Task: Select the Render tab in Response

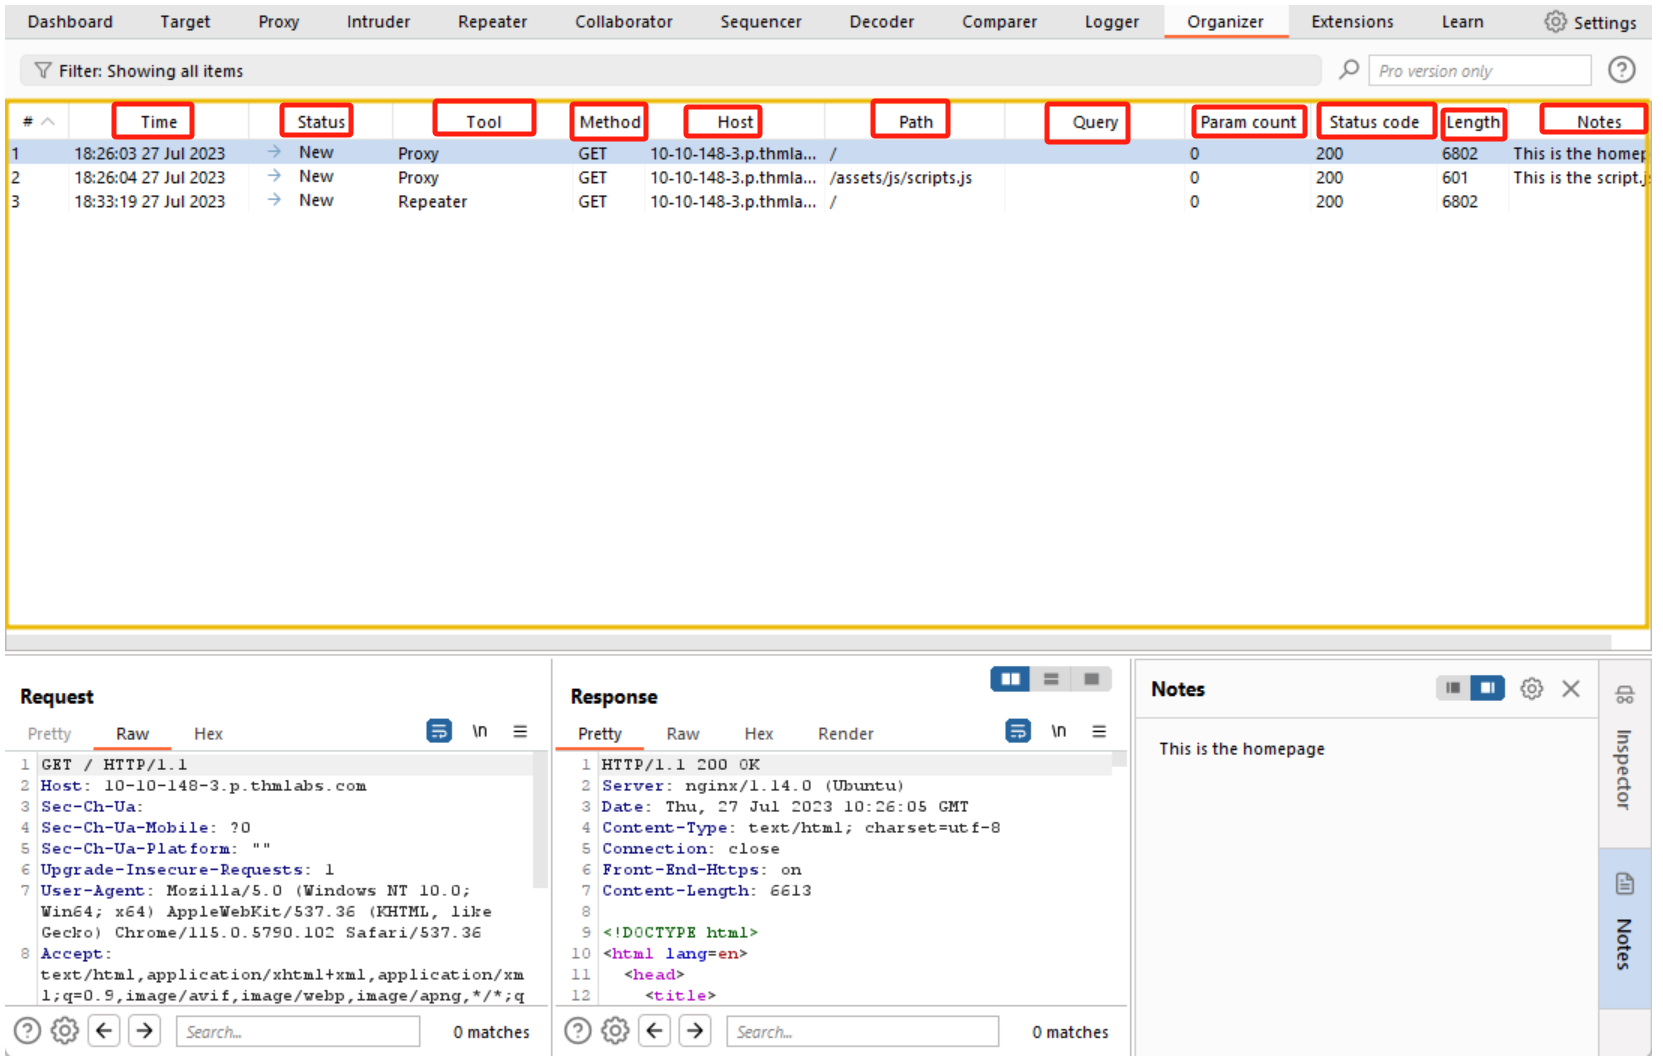Action: pyautogui.click(x=845, y=734)
